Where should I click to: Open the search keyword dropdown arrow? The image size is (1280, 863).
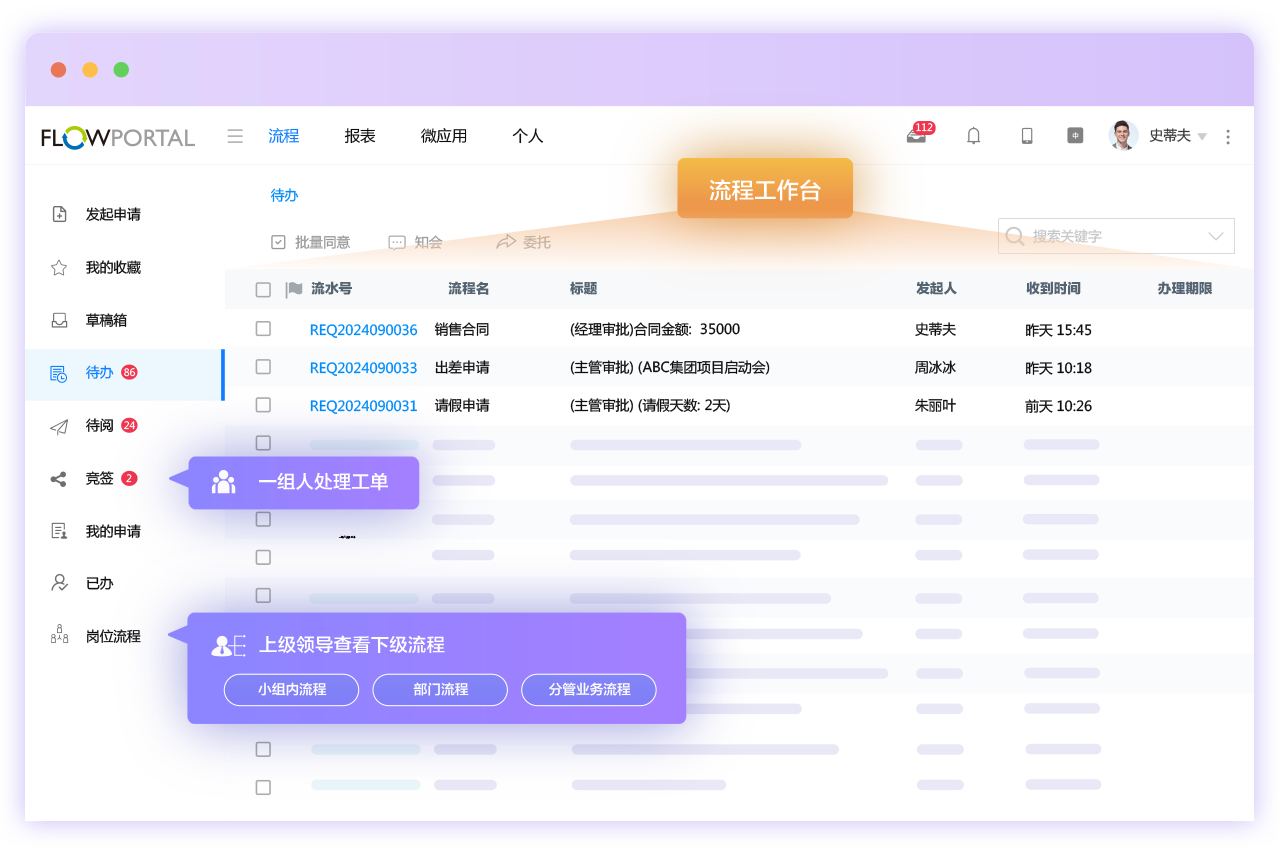[1218, 235]
